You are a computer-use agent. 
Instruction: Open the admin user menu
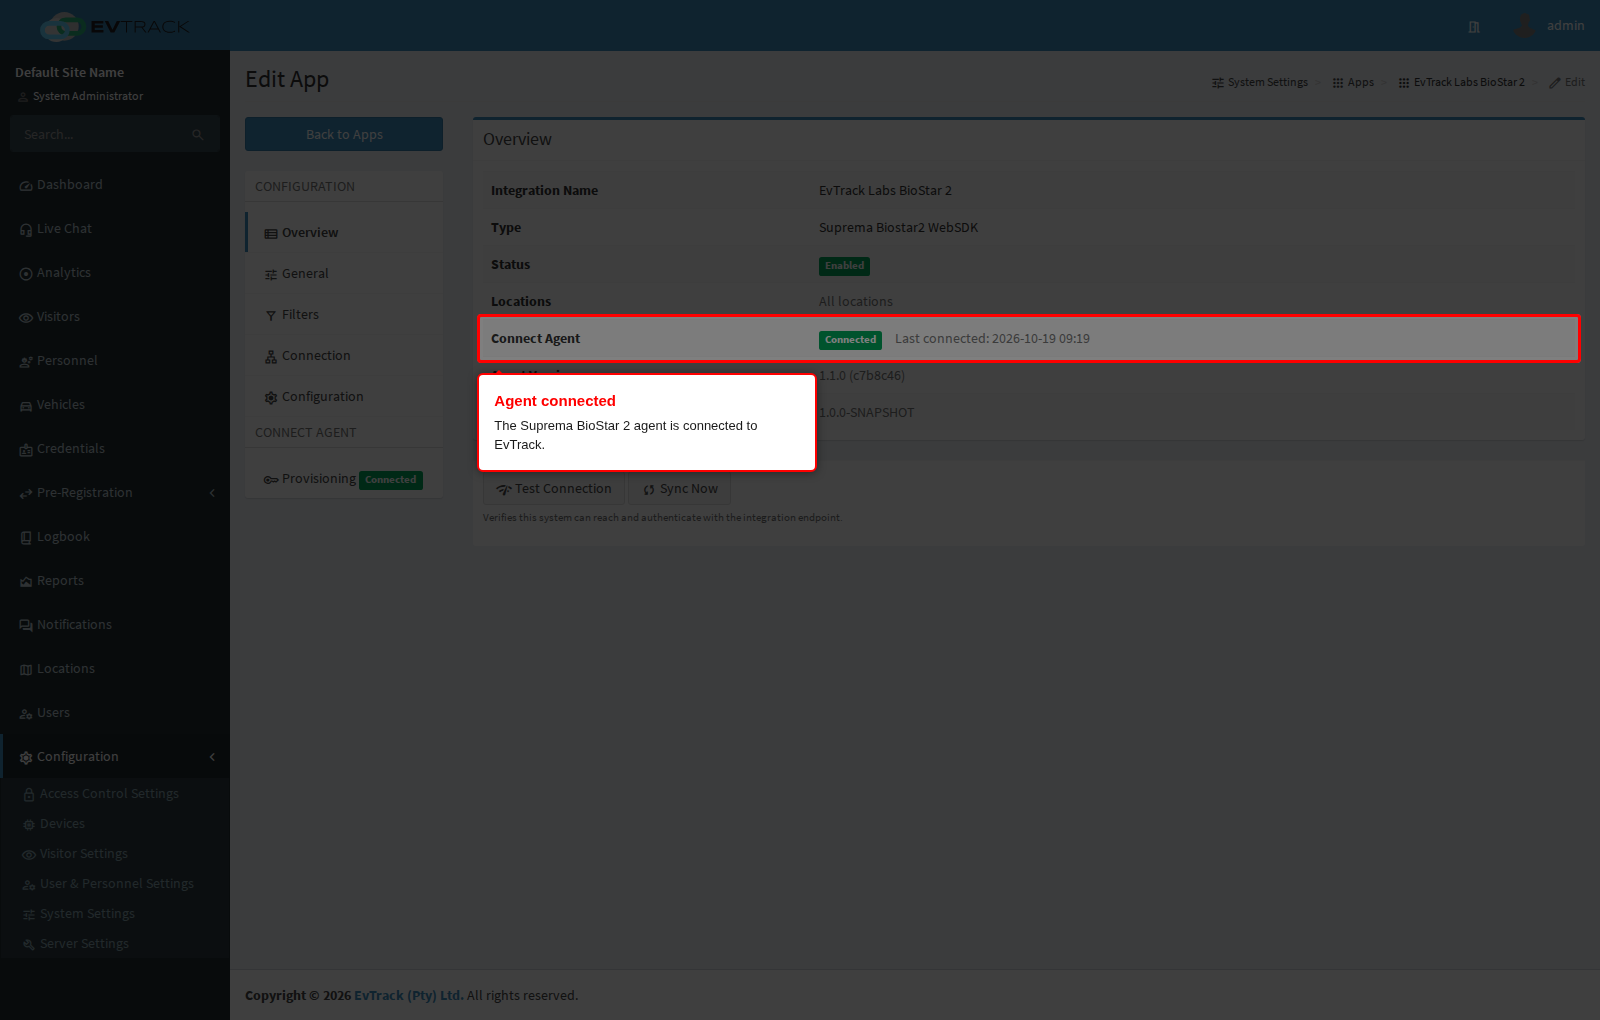coord(1548,26)
